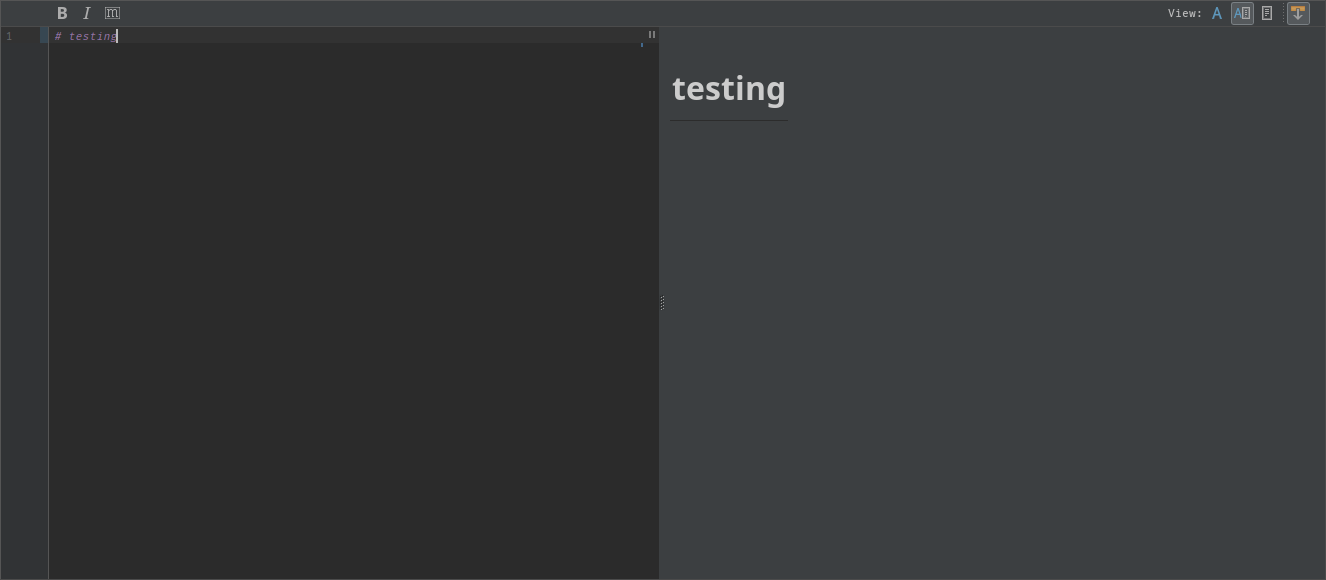Toggle auto-scroll preview synchronization

tap(1298, 13)
